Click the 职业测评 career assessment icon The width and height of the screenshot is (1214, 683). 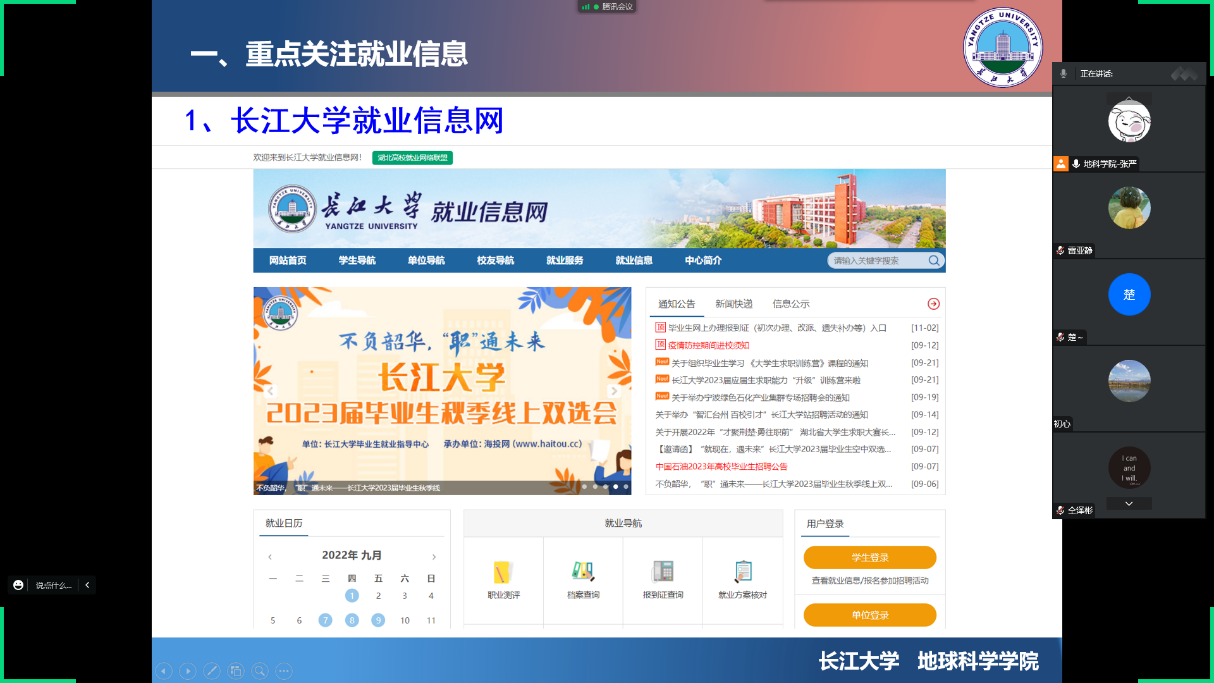coord(503,573)
